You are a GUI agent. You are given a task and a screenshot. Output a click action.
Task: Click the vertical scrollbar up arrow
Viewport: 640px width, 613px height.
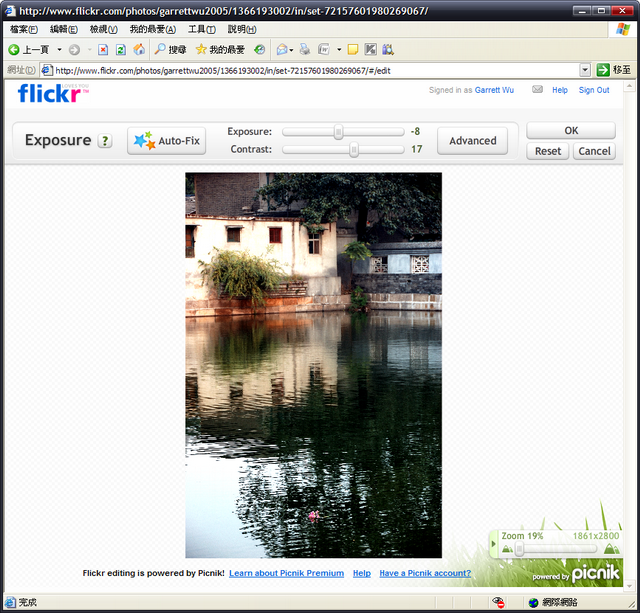click(629, 86)
